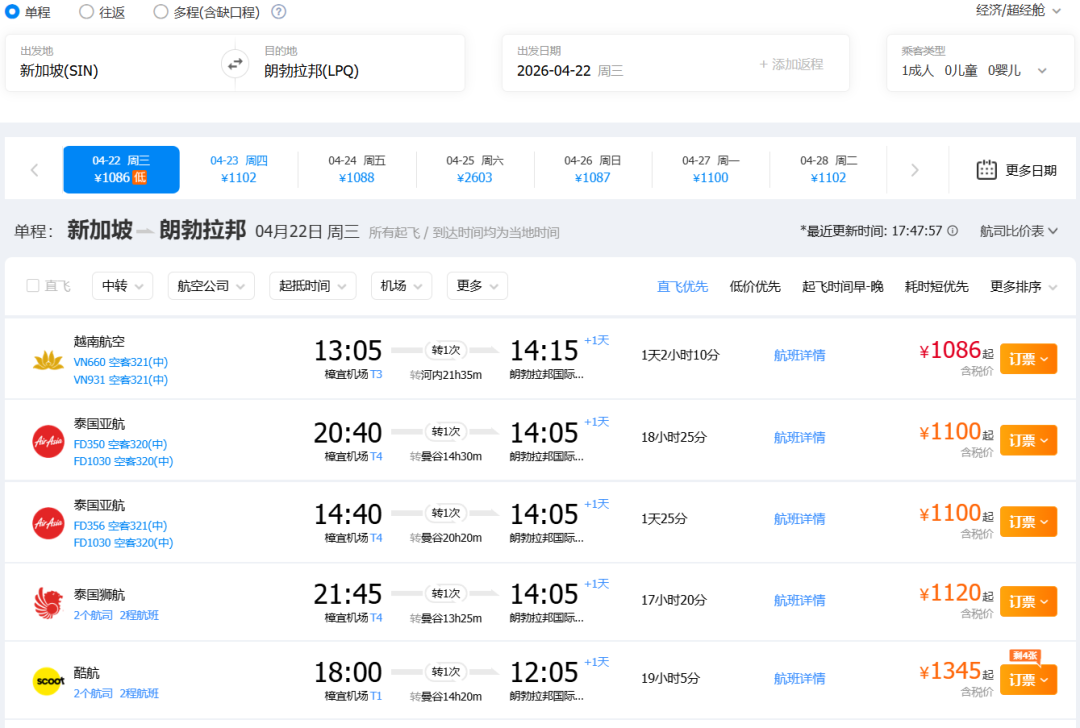Open the 经济/超经舱 cabin class dropdown
1080x728 pixels.
[1018, 11]
